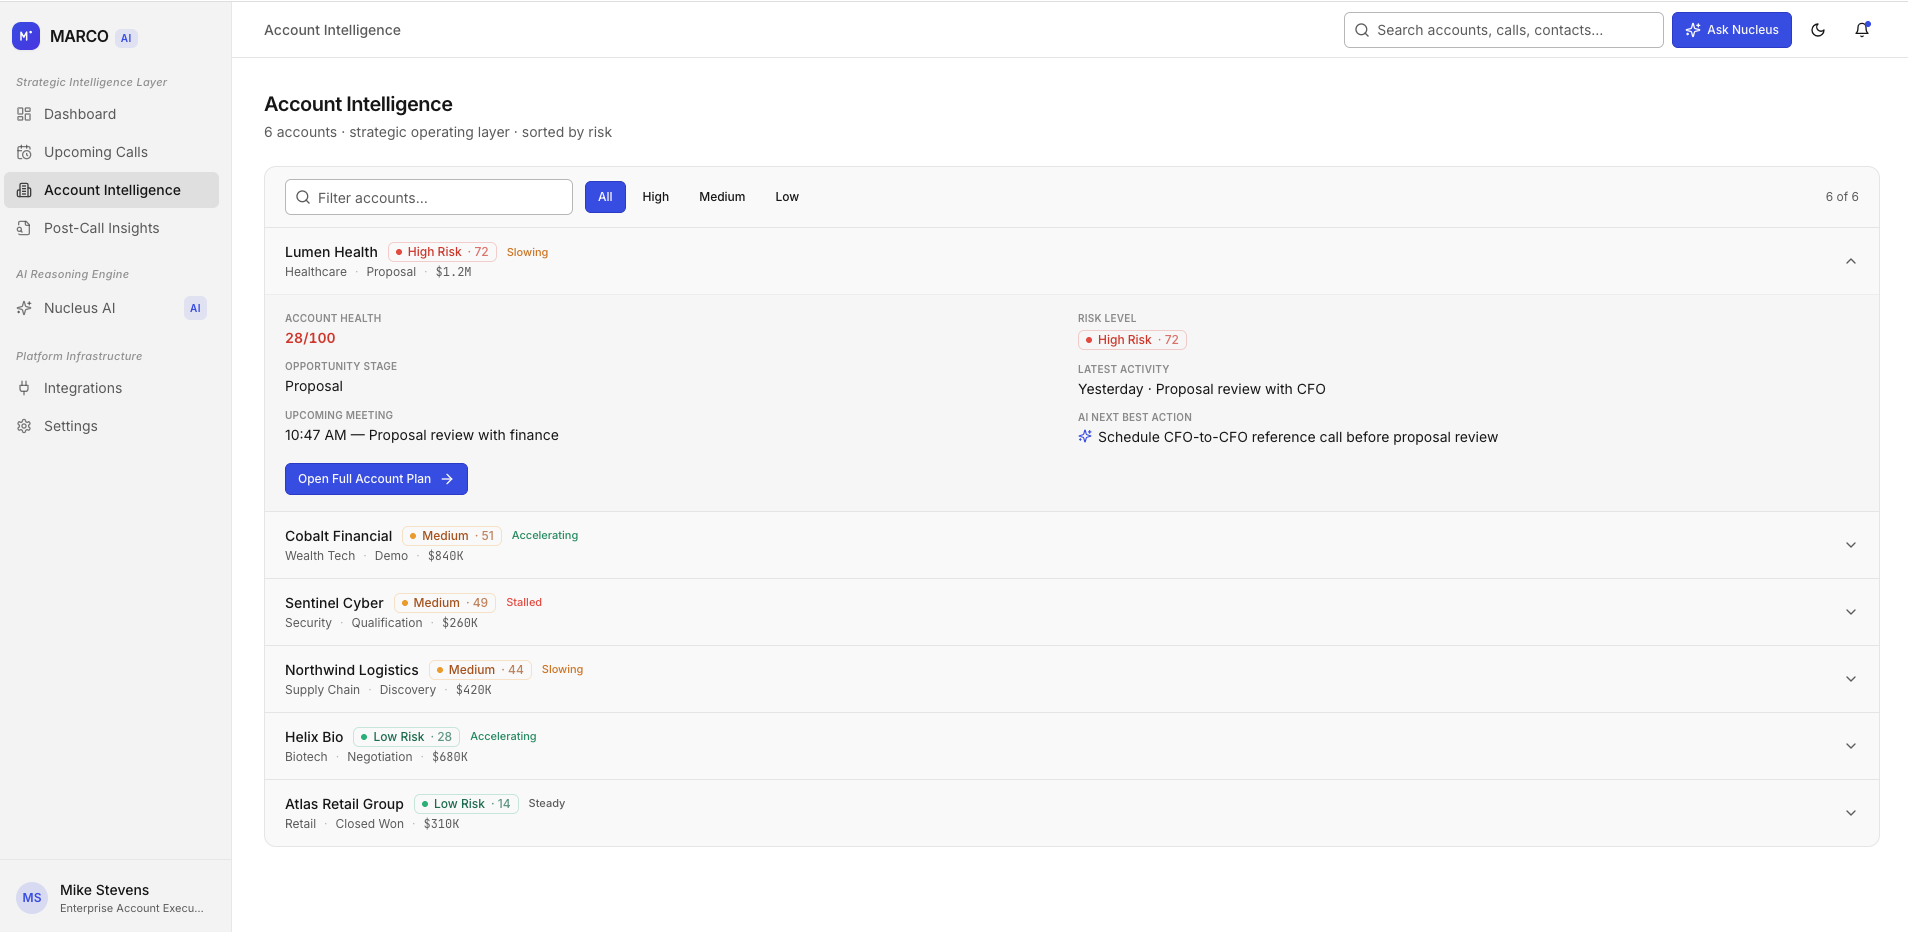Click the sparkle icon in next best action

tap(1085, 437)
